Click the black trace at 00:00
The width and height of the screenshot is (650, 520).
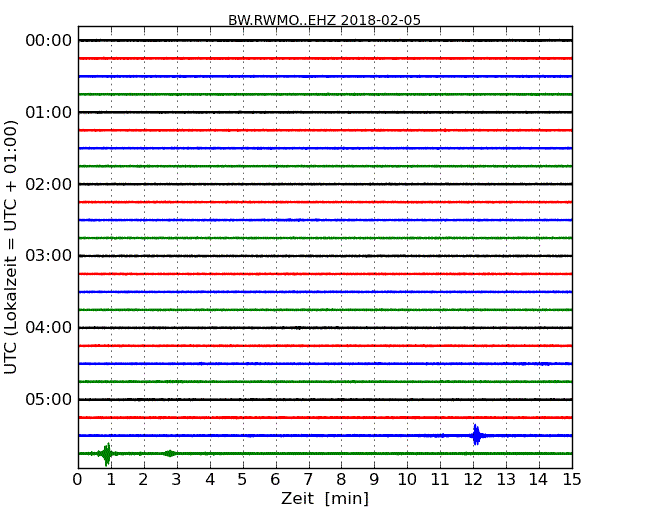pos(325,40)
